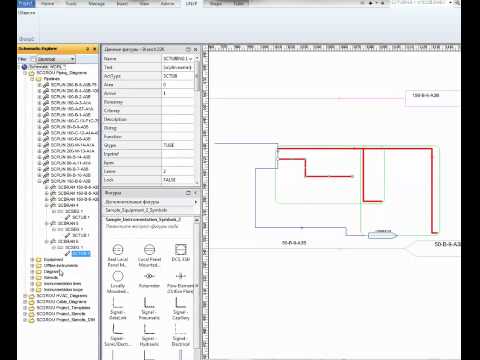Open the additional shapes flyout arrow
This screenshot has width=480, height=360.
pos(196,202)
